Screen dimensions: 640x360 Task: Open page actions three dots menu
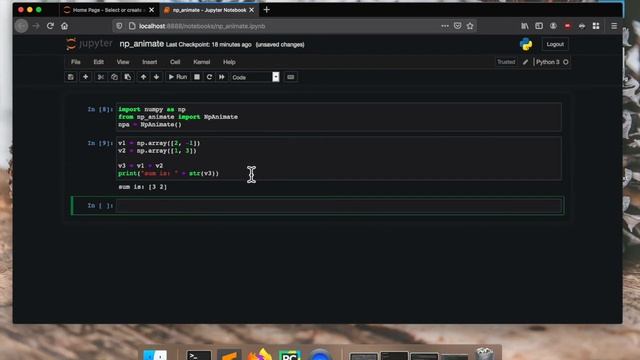[445, 26]
